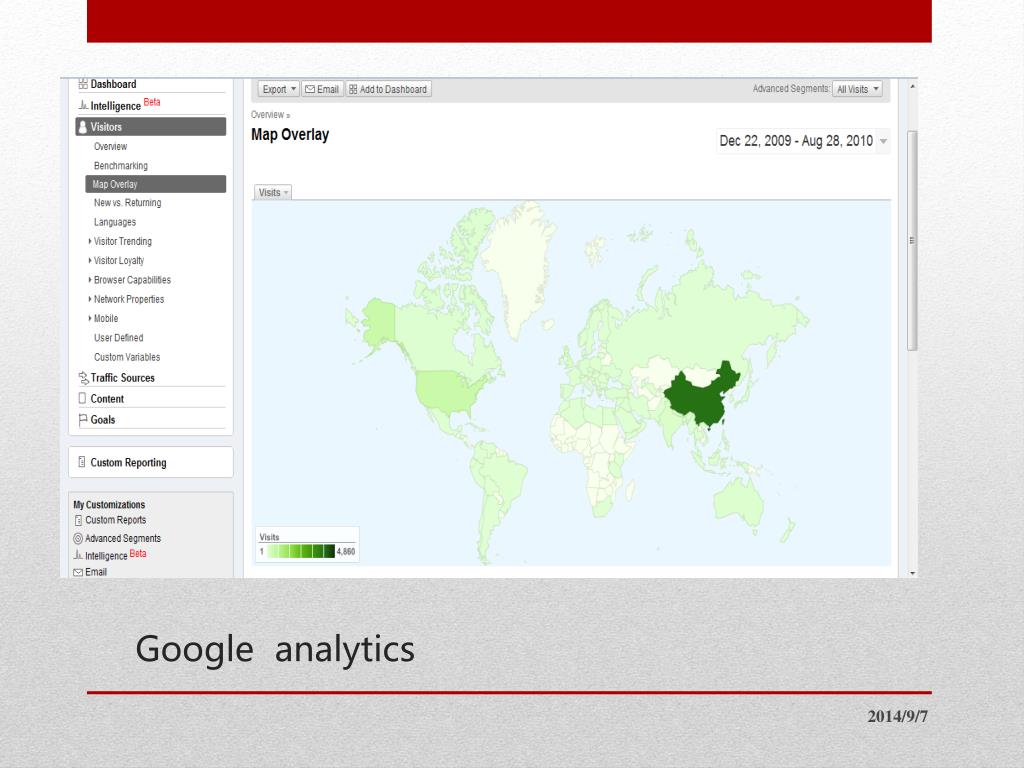Image resolution: width=1024 pixels, height=768 pixels.
Task: Open Languages report
Action: point(115,222)
